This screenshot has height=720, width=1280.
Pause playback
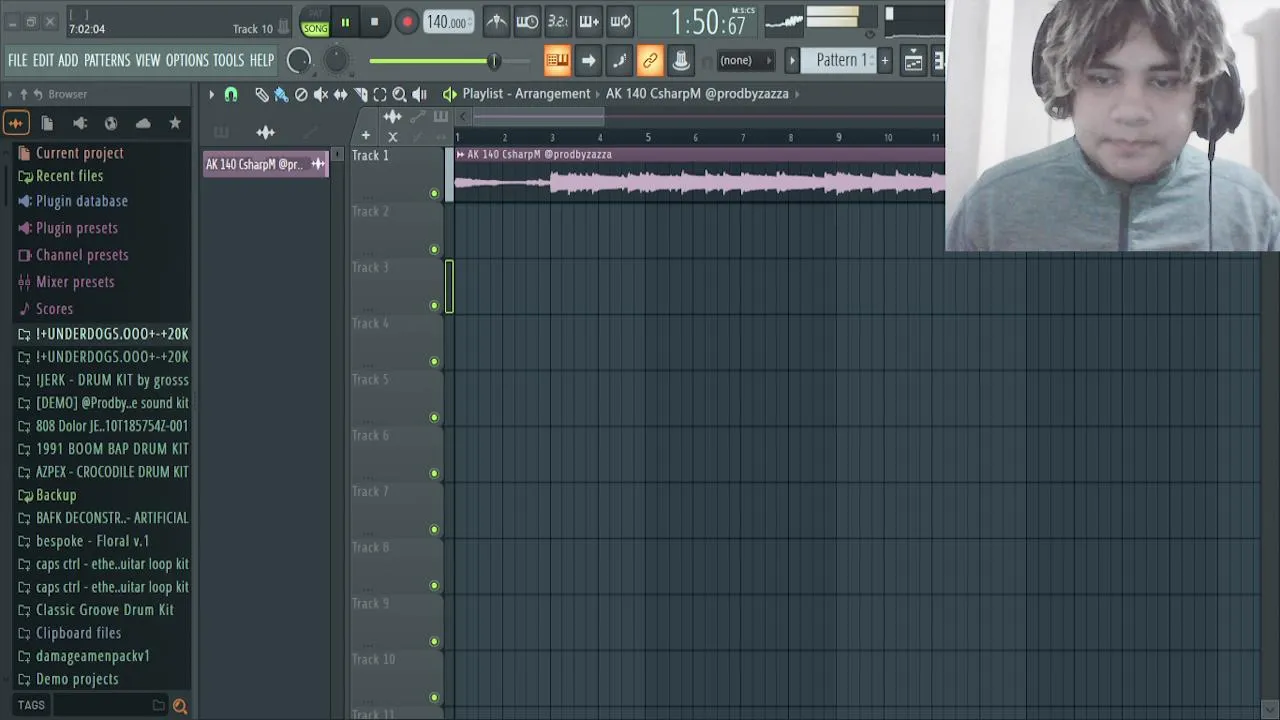(x=345, y=22)
